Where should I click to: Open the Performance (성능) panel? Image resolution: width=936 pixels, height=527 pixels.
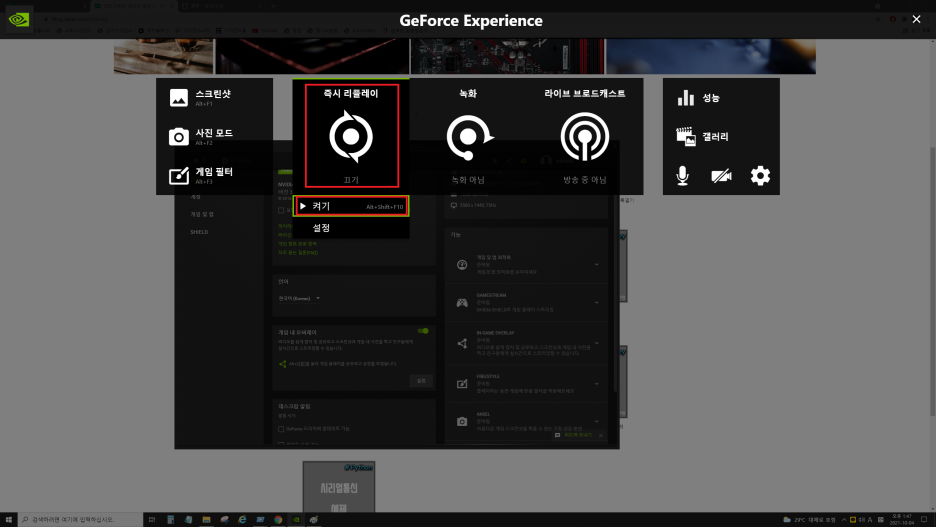click(x=699, y=97)
